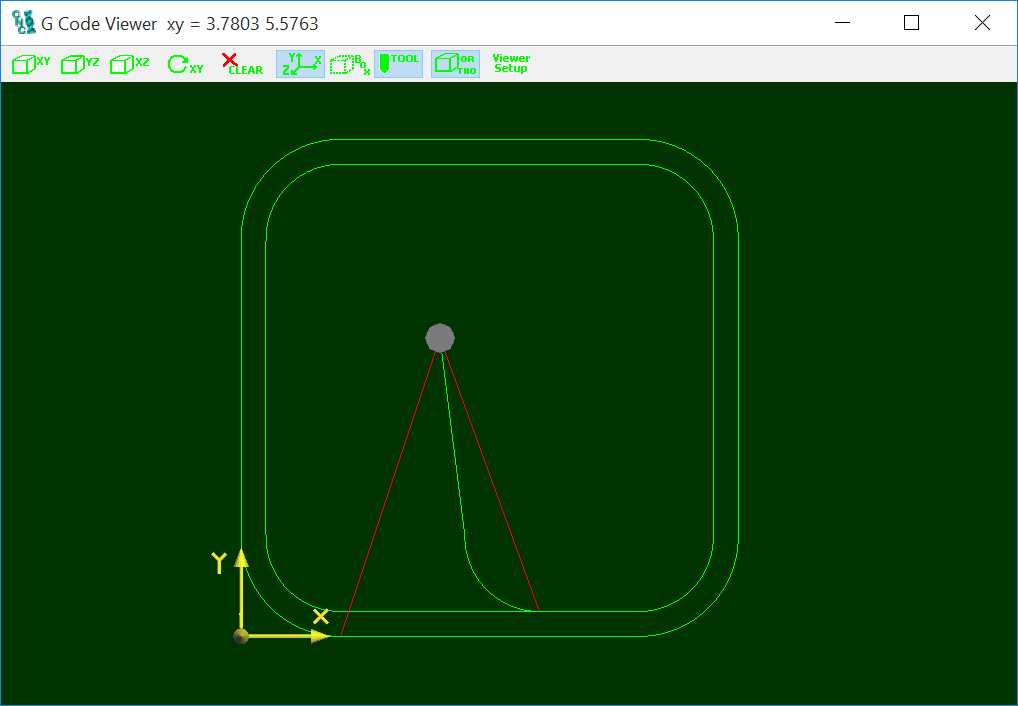This screenshot has width=1018, height=706.
Task: Minimize the G Code Viewer window
Action: point(841,23)
